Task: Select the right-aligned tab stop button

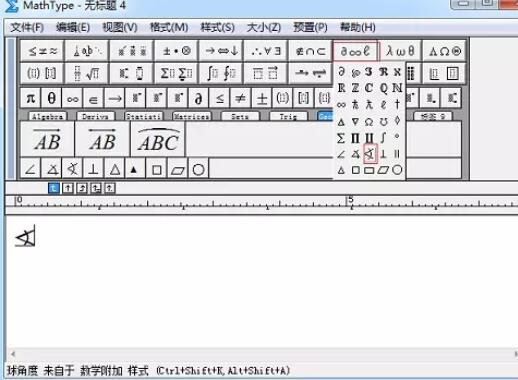Action: pos(82,189)
